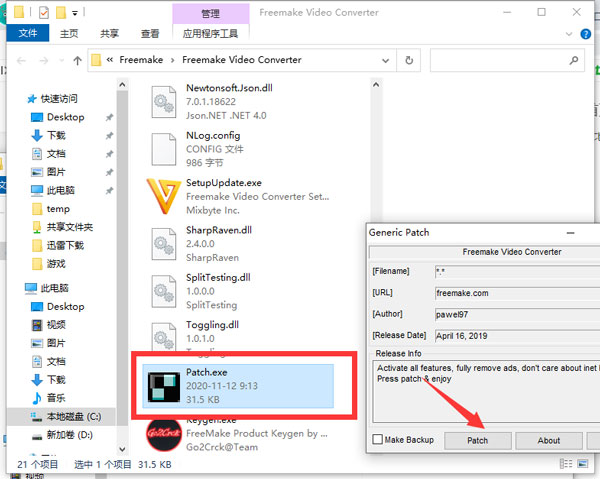Click sidebar scrollbar up arrow
The width and height of the screenshot is (600, 479).
122,84
